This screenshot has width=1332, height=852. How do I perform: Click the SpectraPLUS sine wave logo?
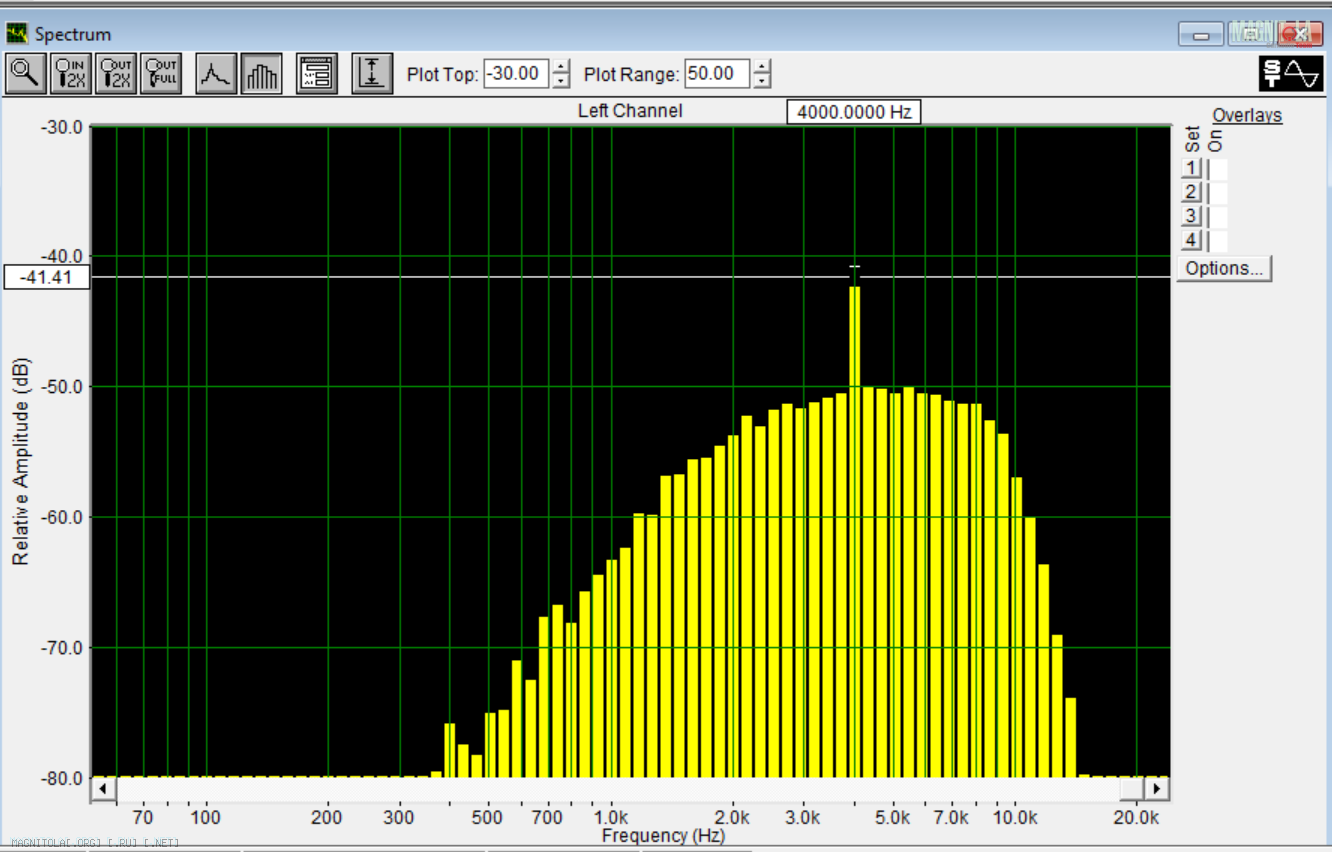pos(1290,73)
